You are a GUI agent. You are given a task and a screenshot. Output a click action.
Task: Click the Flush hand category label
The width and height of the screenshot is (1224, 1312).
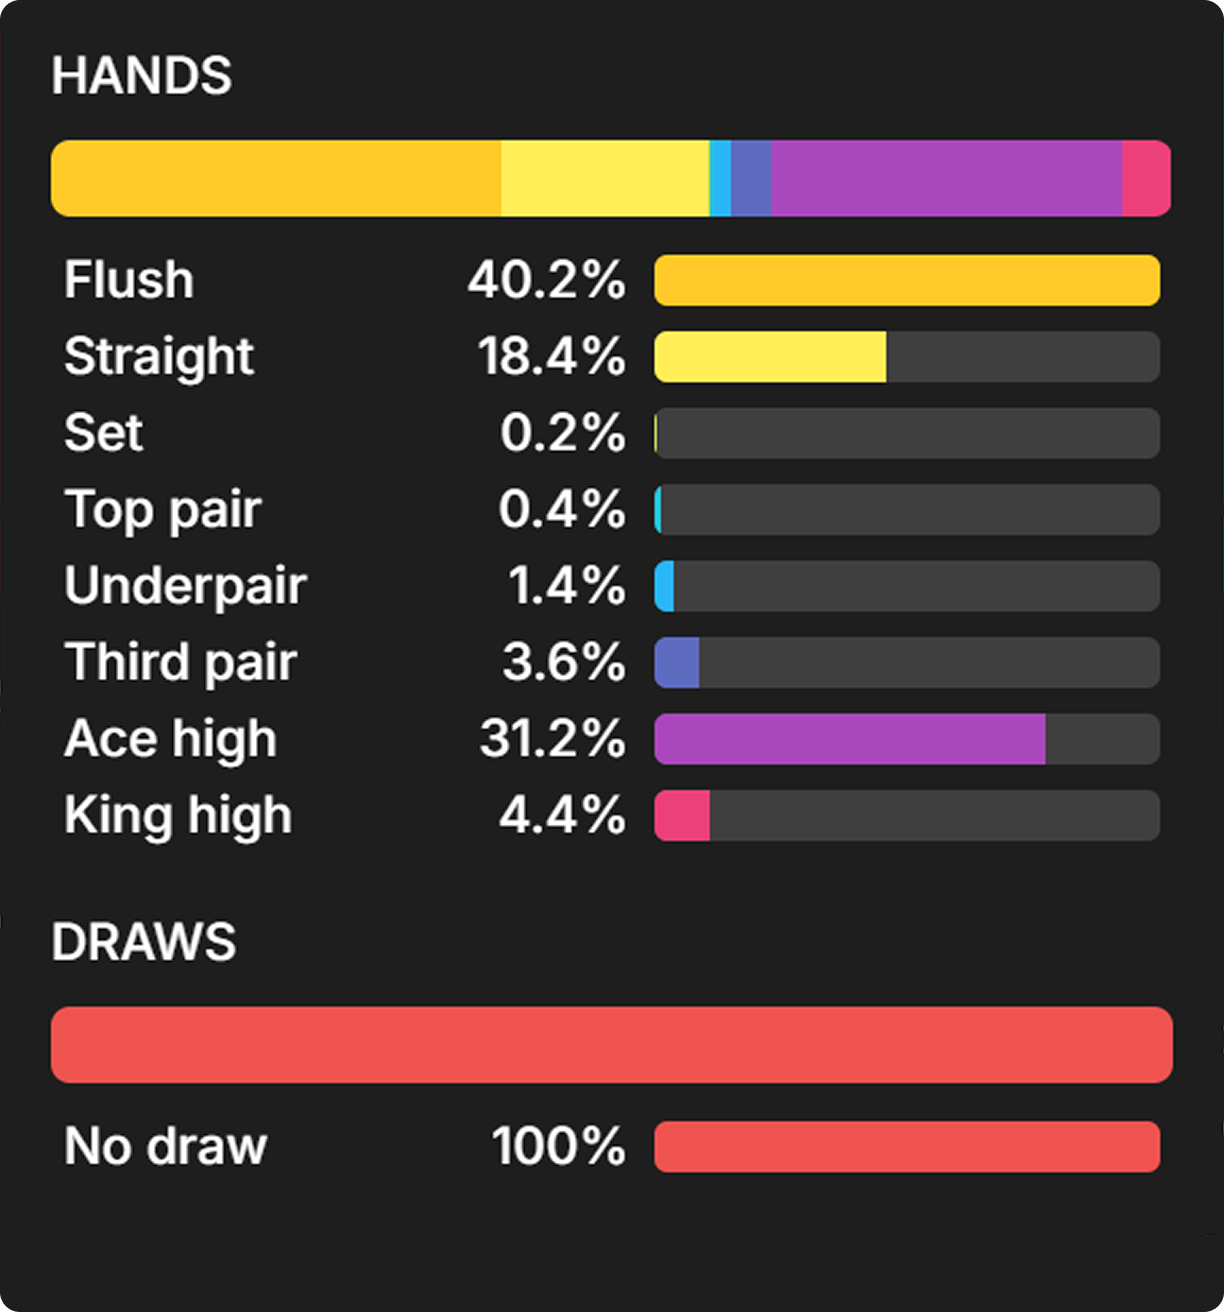click(x=129, y=280)
